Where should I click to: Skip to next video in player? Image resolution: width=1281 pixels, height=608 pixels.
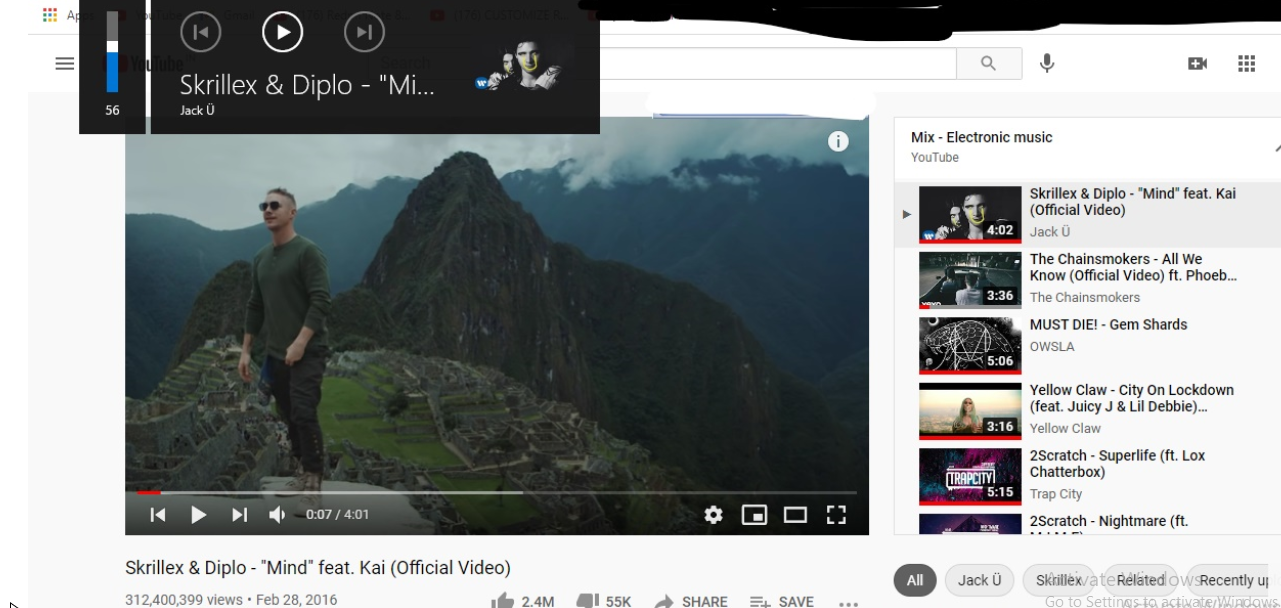coord(239,515)
